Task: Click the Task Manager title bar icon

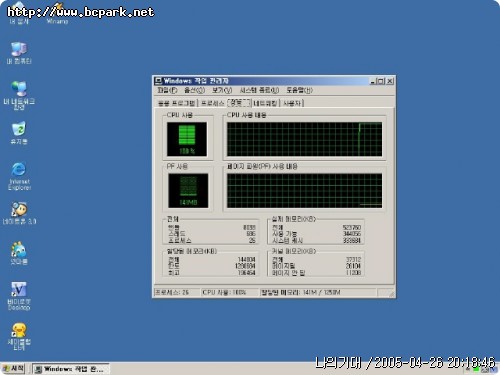Action: click(158, 81)
